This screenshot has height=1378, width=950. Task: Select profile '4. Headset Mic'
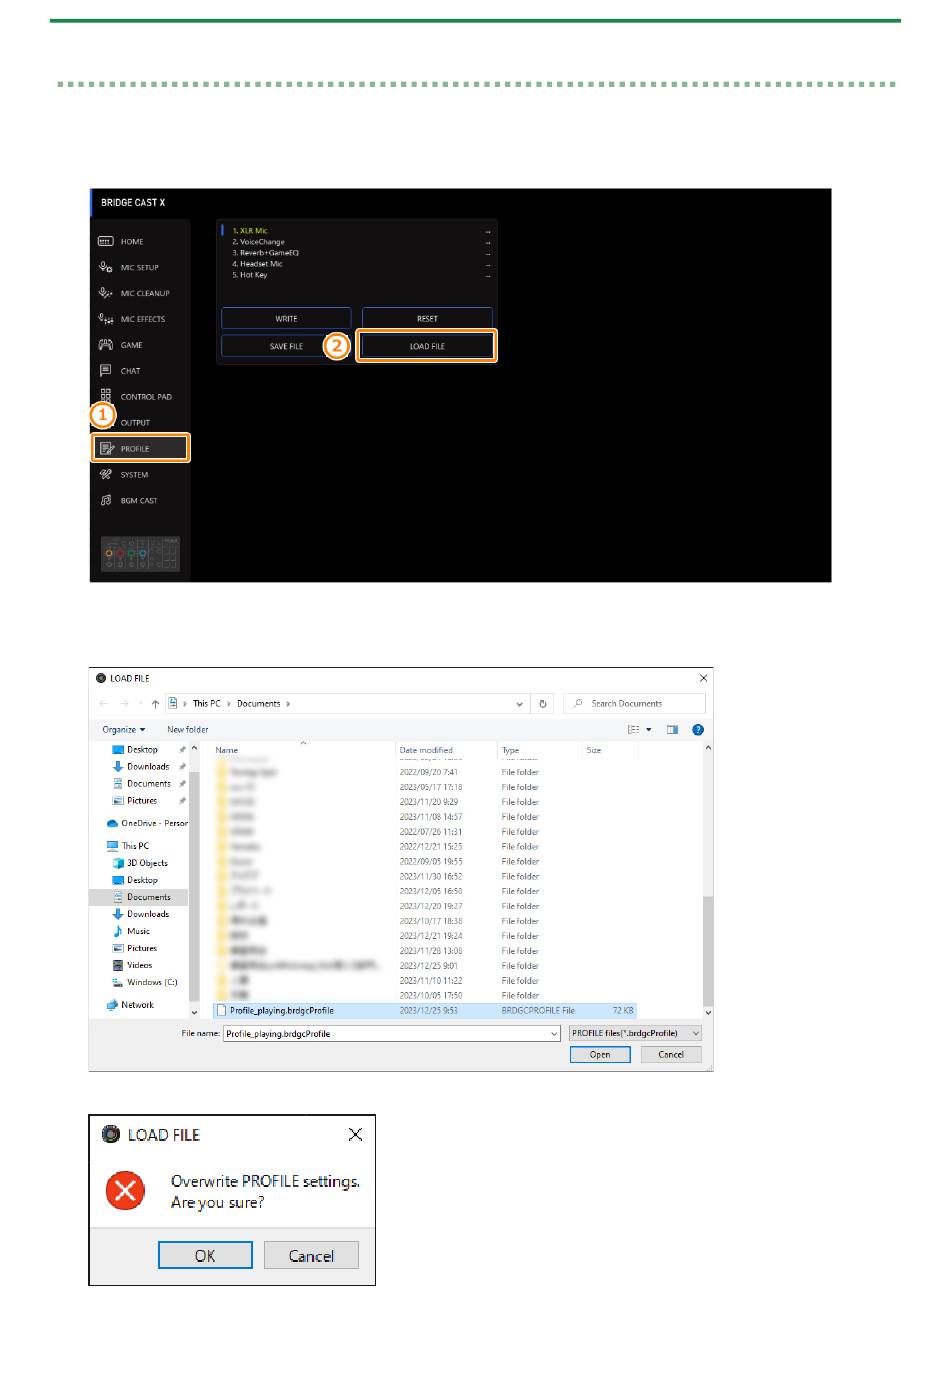coord(357,264)
